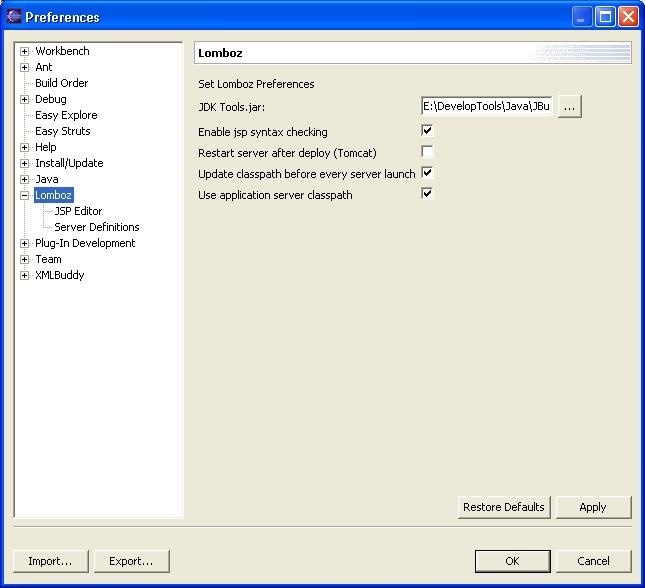
Task: Maximize the Preferences window
Action: [605, 17]
